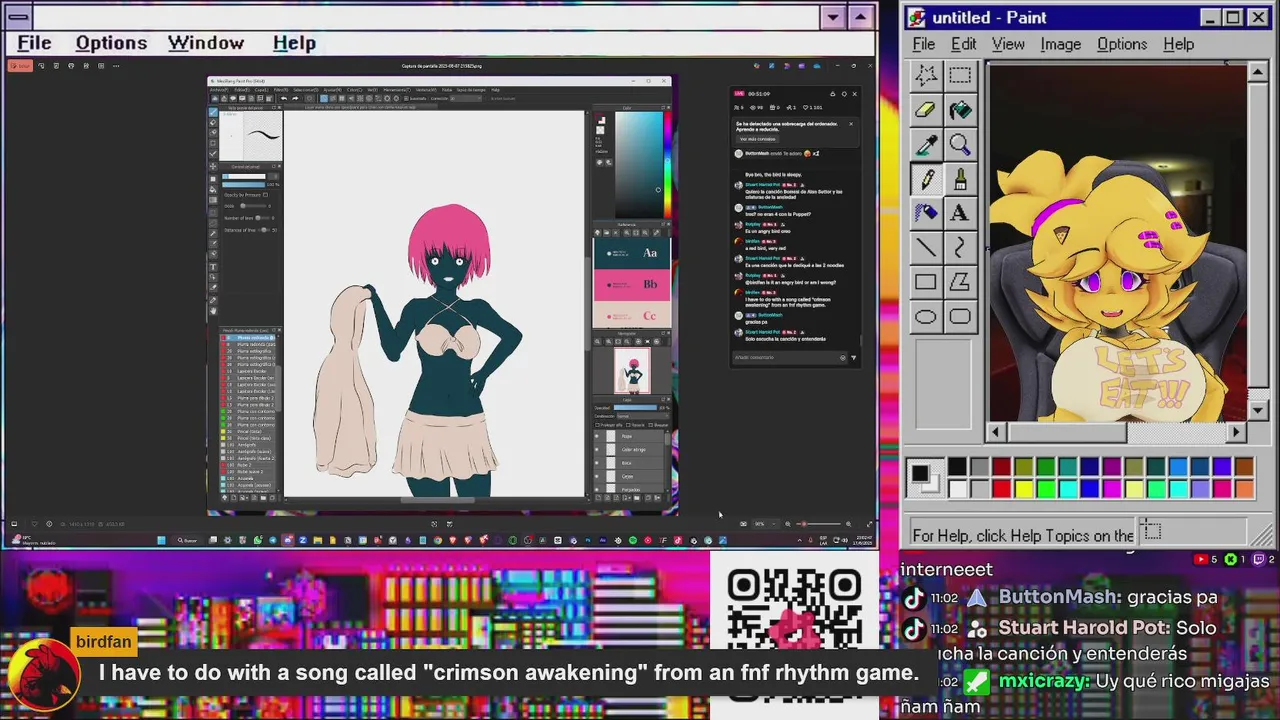Screen dimensions: 1280x720
Task: Select the Free-Form Select tool in Paint
Action: (926, 75)
